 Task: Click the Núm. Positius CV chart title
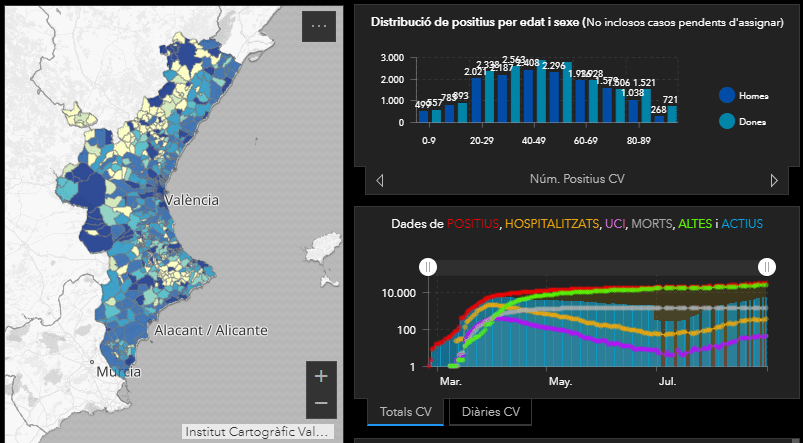point(576,180)
